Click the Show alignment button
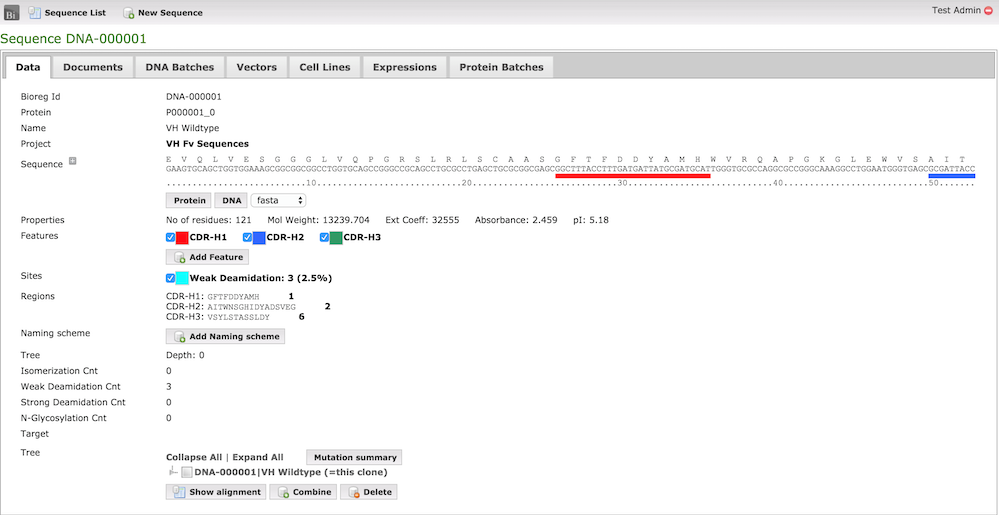 coord(217,492)
